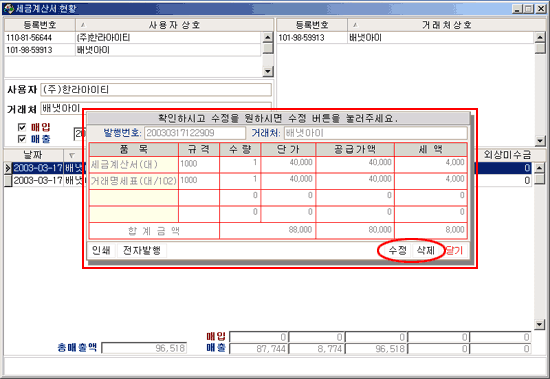The image size is (550, 379).
Task: Click the 날짜 column header
Action: click(33, 155)
